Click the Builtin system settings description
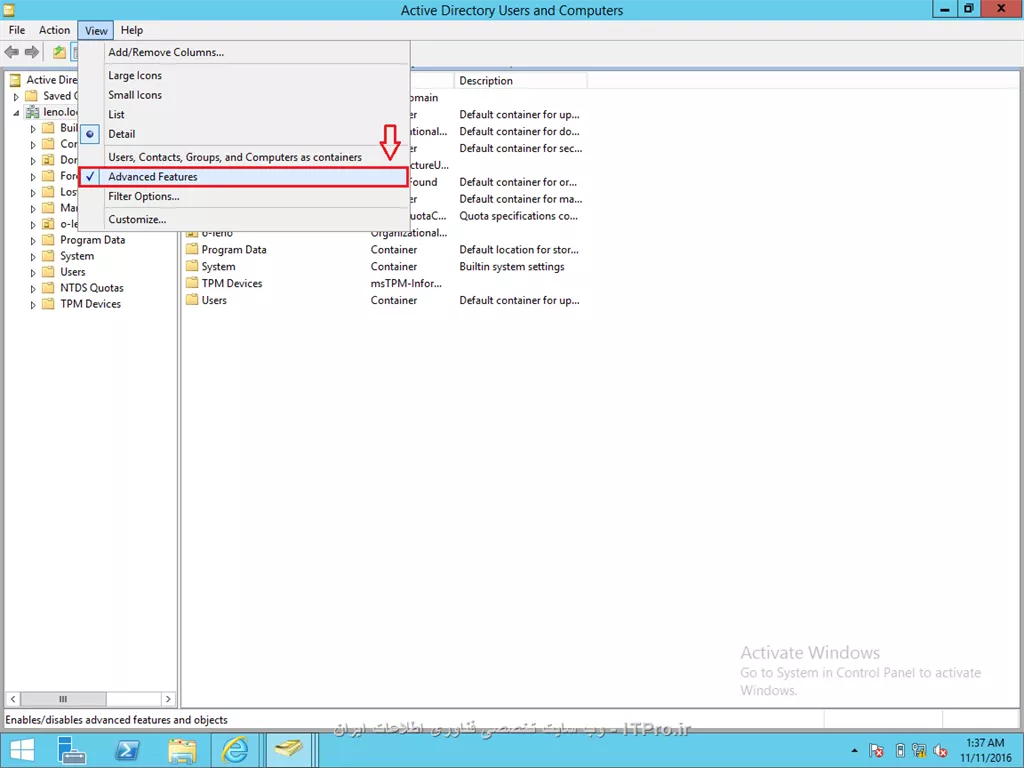The width and height of the screenshot is (1024, 768). coord(511,266)
